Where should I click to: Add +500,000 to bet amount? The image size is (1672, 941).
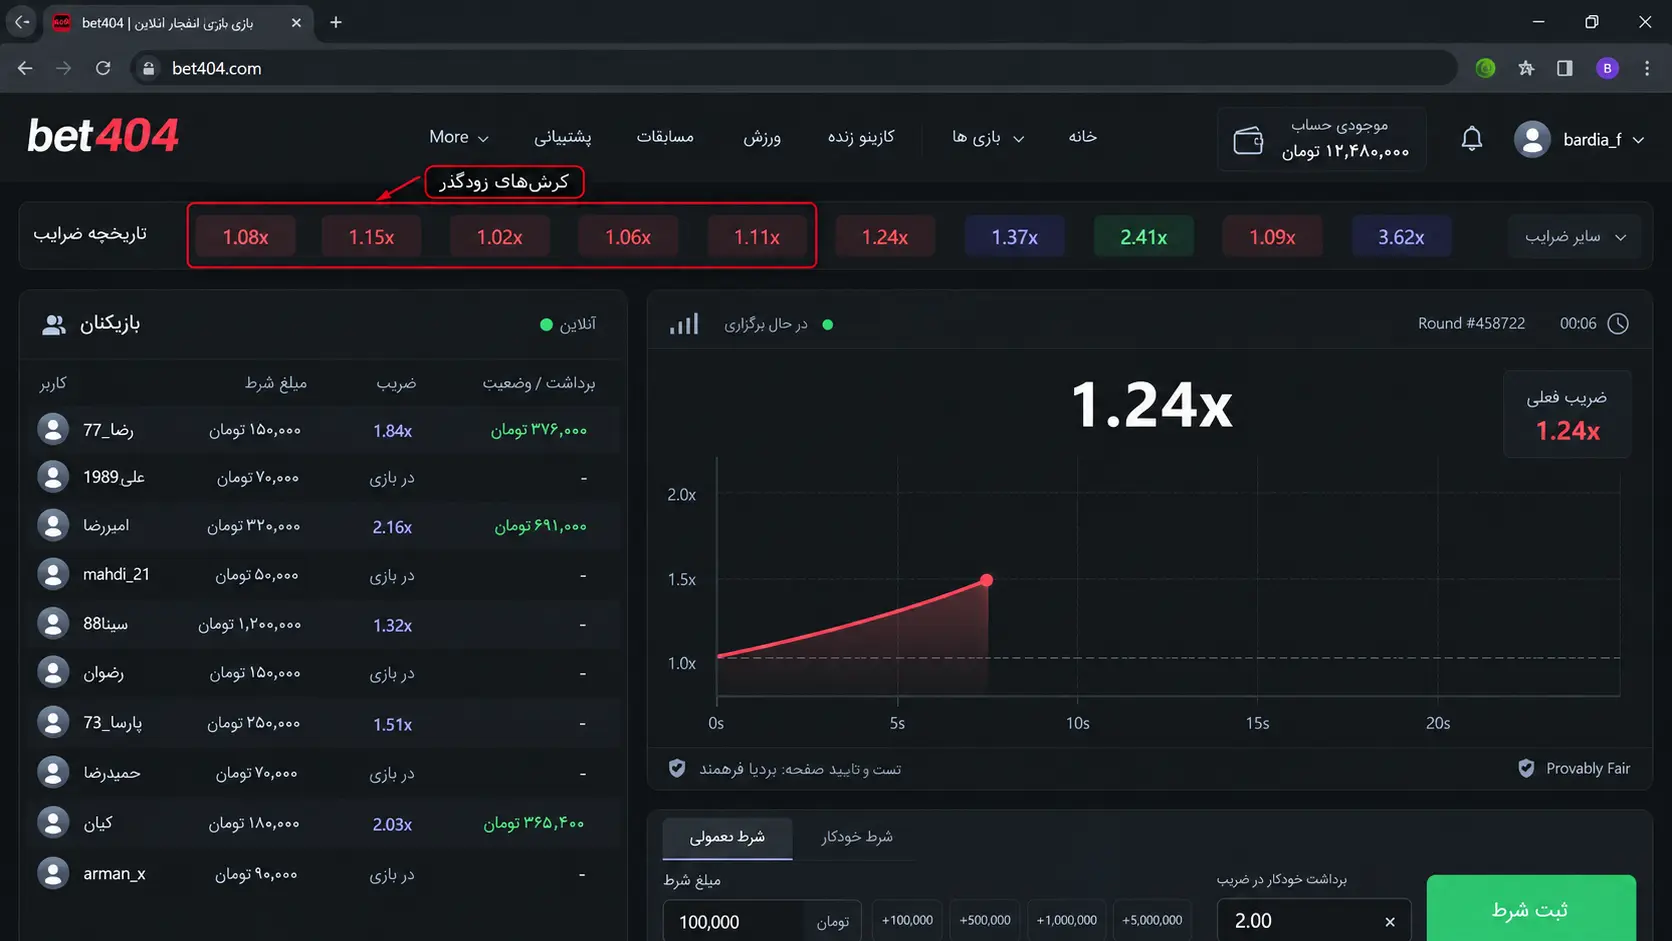pos(985,920)
